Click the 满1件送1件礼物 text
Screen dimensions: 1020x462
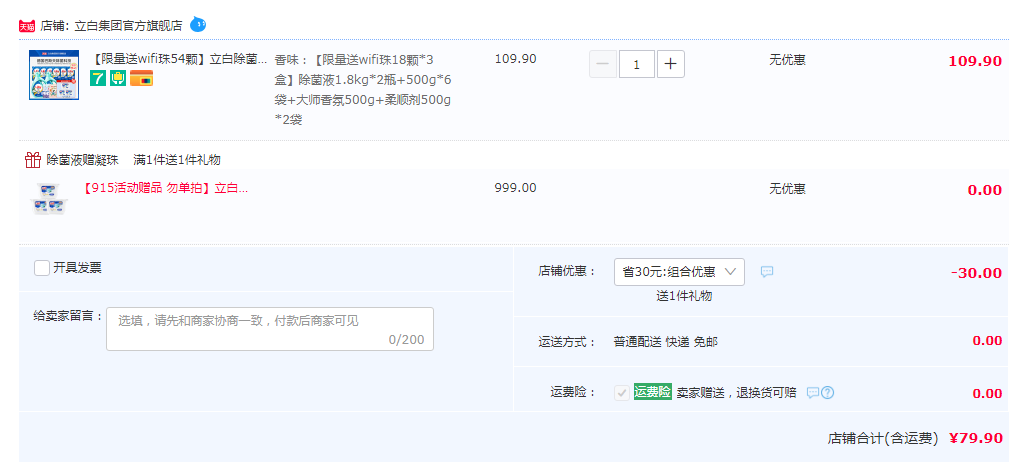[x=177, y=159]
